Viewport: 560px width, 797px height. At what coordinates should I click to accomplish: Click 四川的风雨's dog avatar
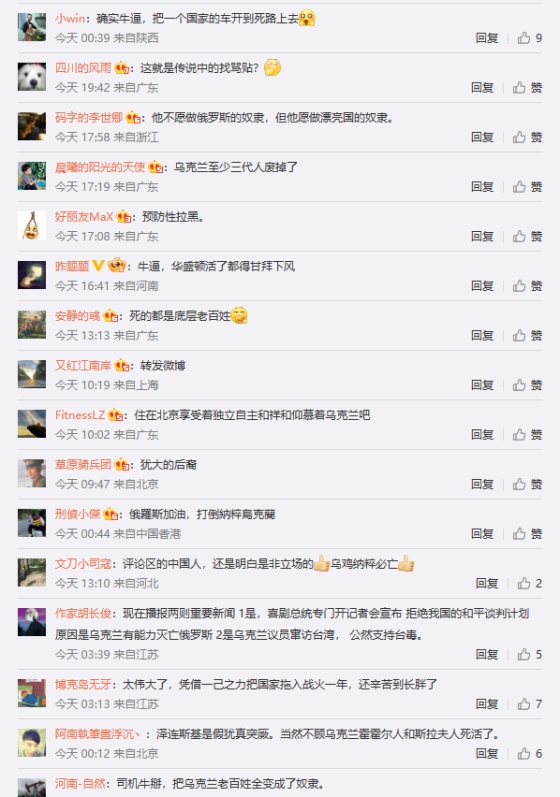[x=32, y=77]
